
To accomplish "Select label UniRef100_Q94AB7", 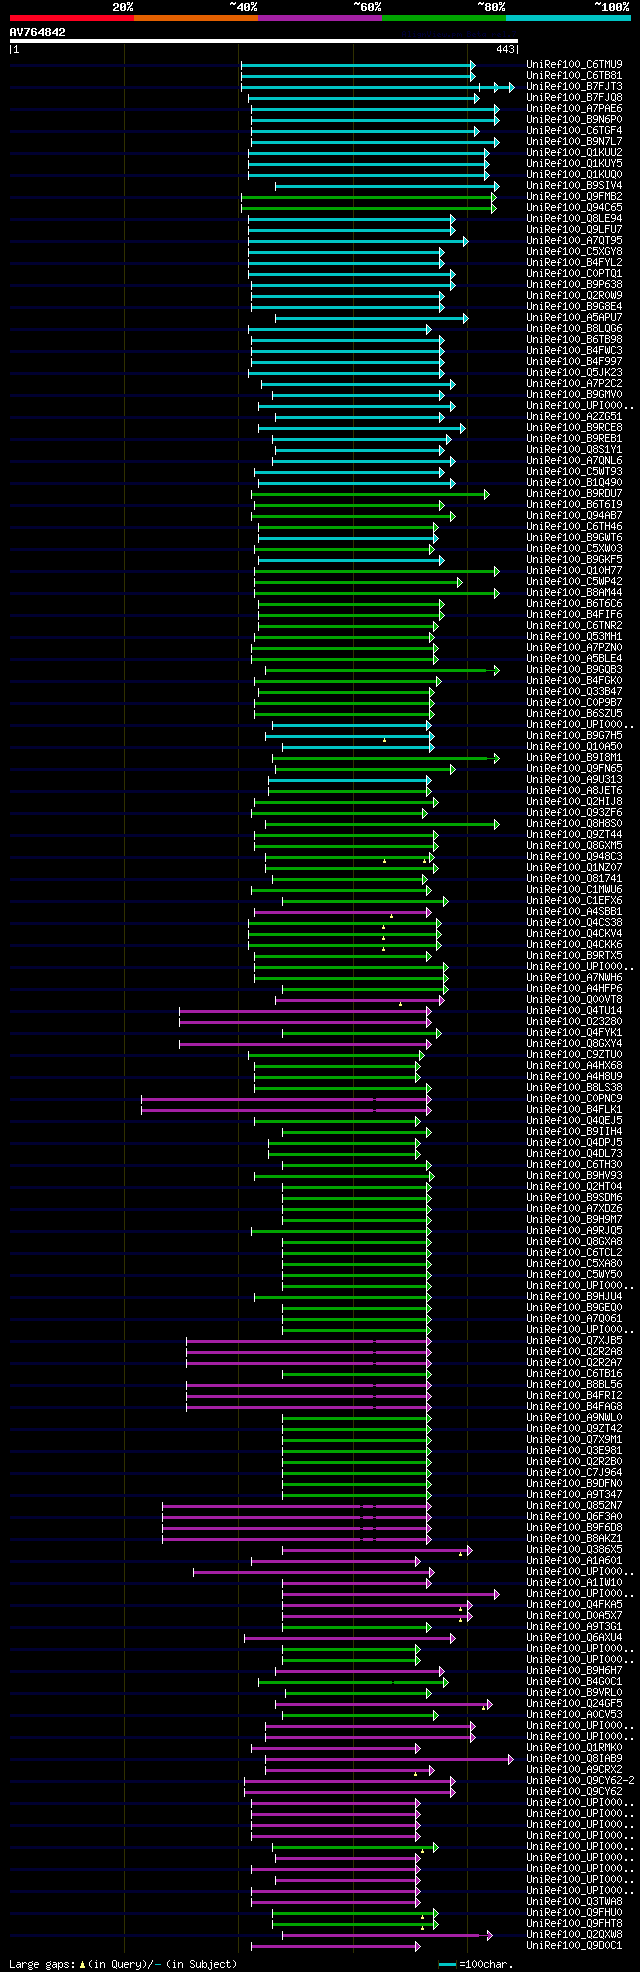I will (x=574, y=515).
